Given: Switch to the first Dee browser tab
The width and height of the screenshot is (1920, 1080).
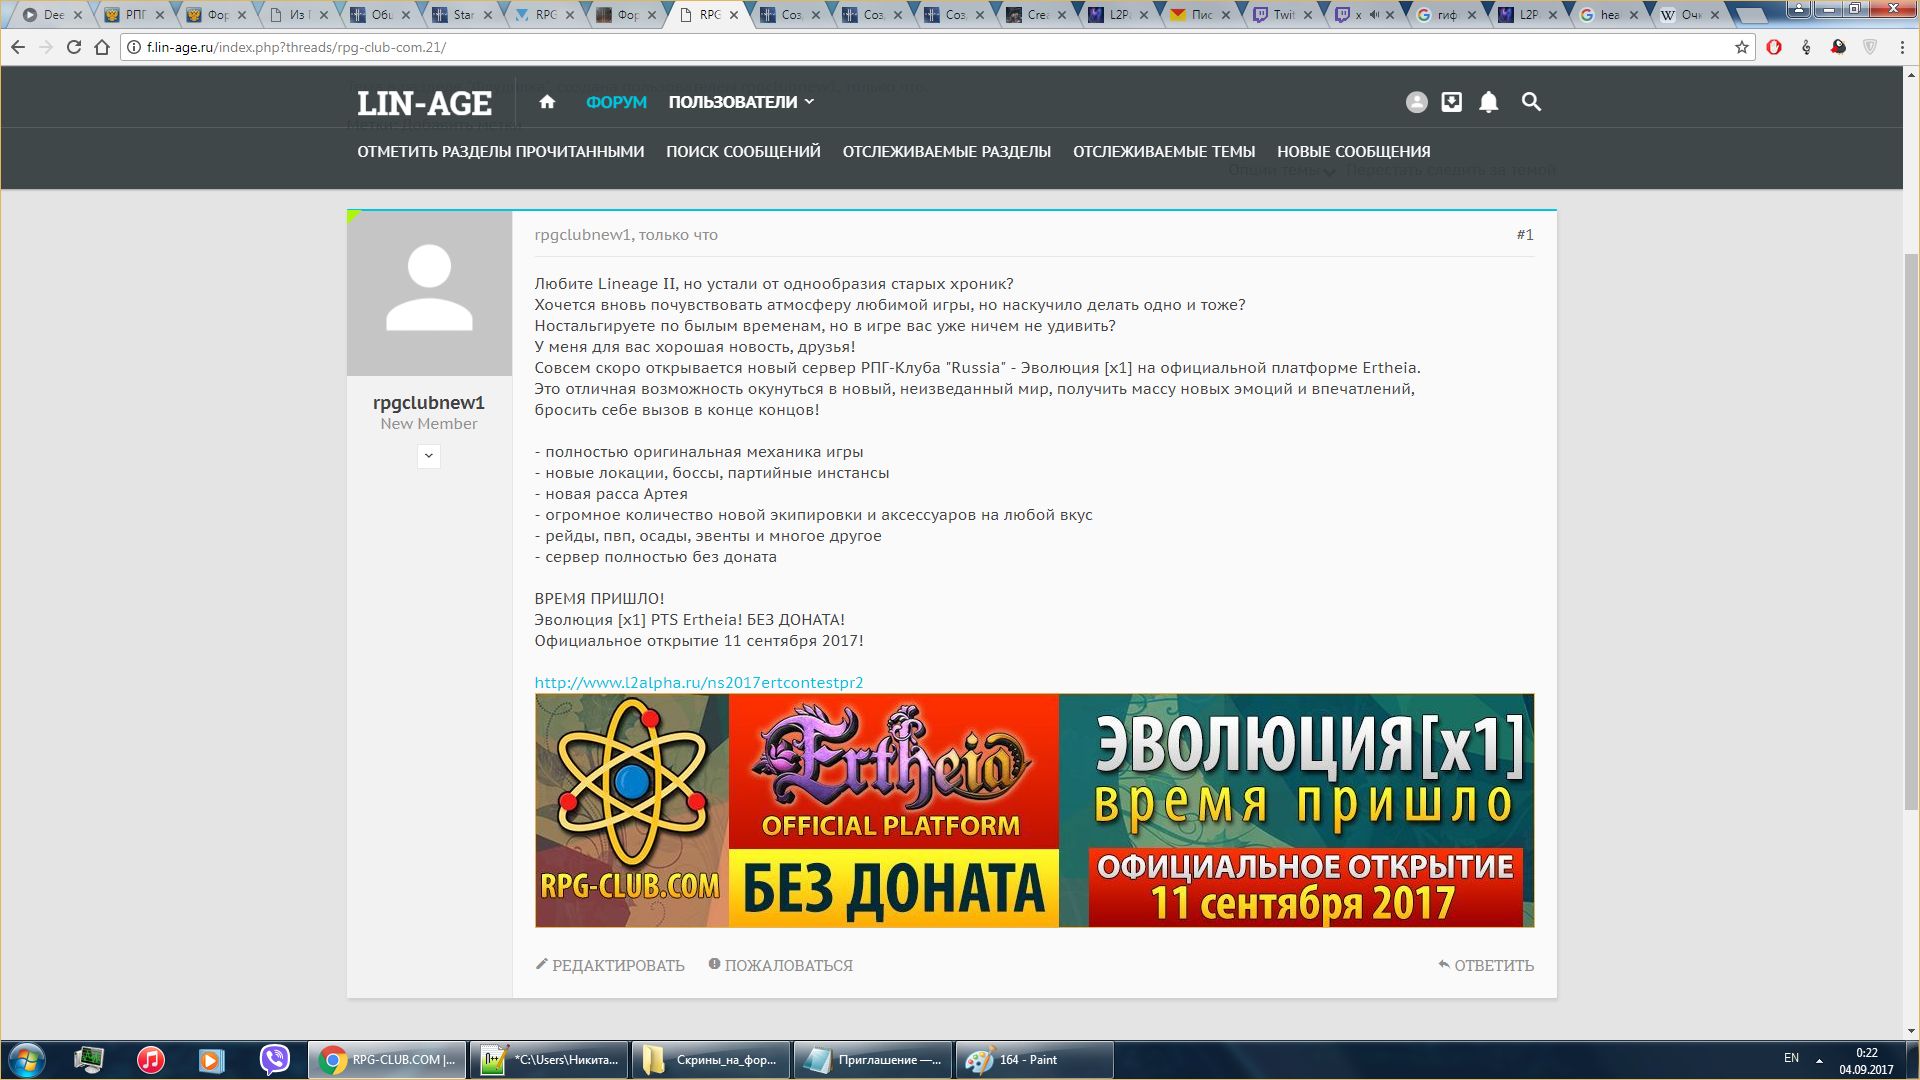Looking at the screenshot, I should tap(53, 15).
